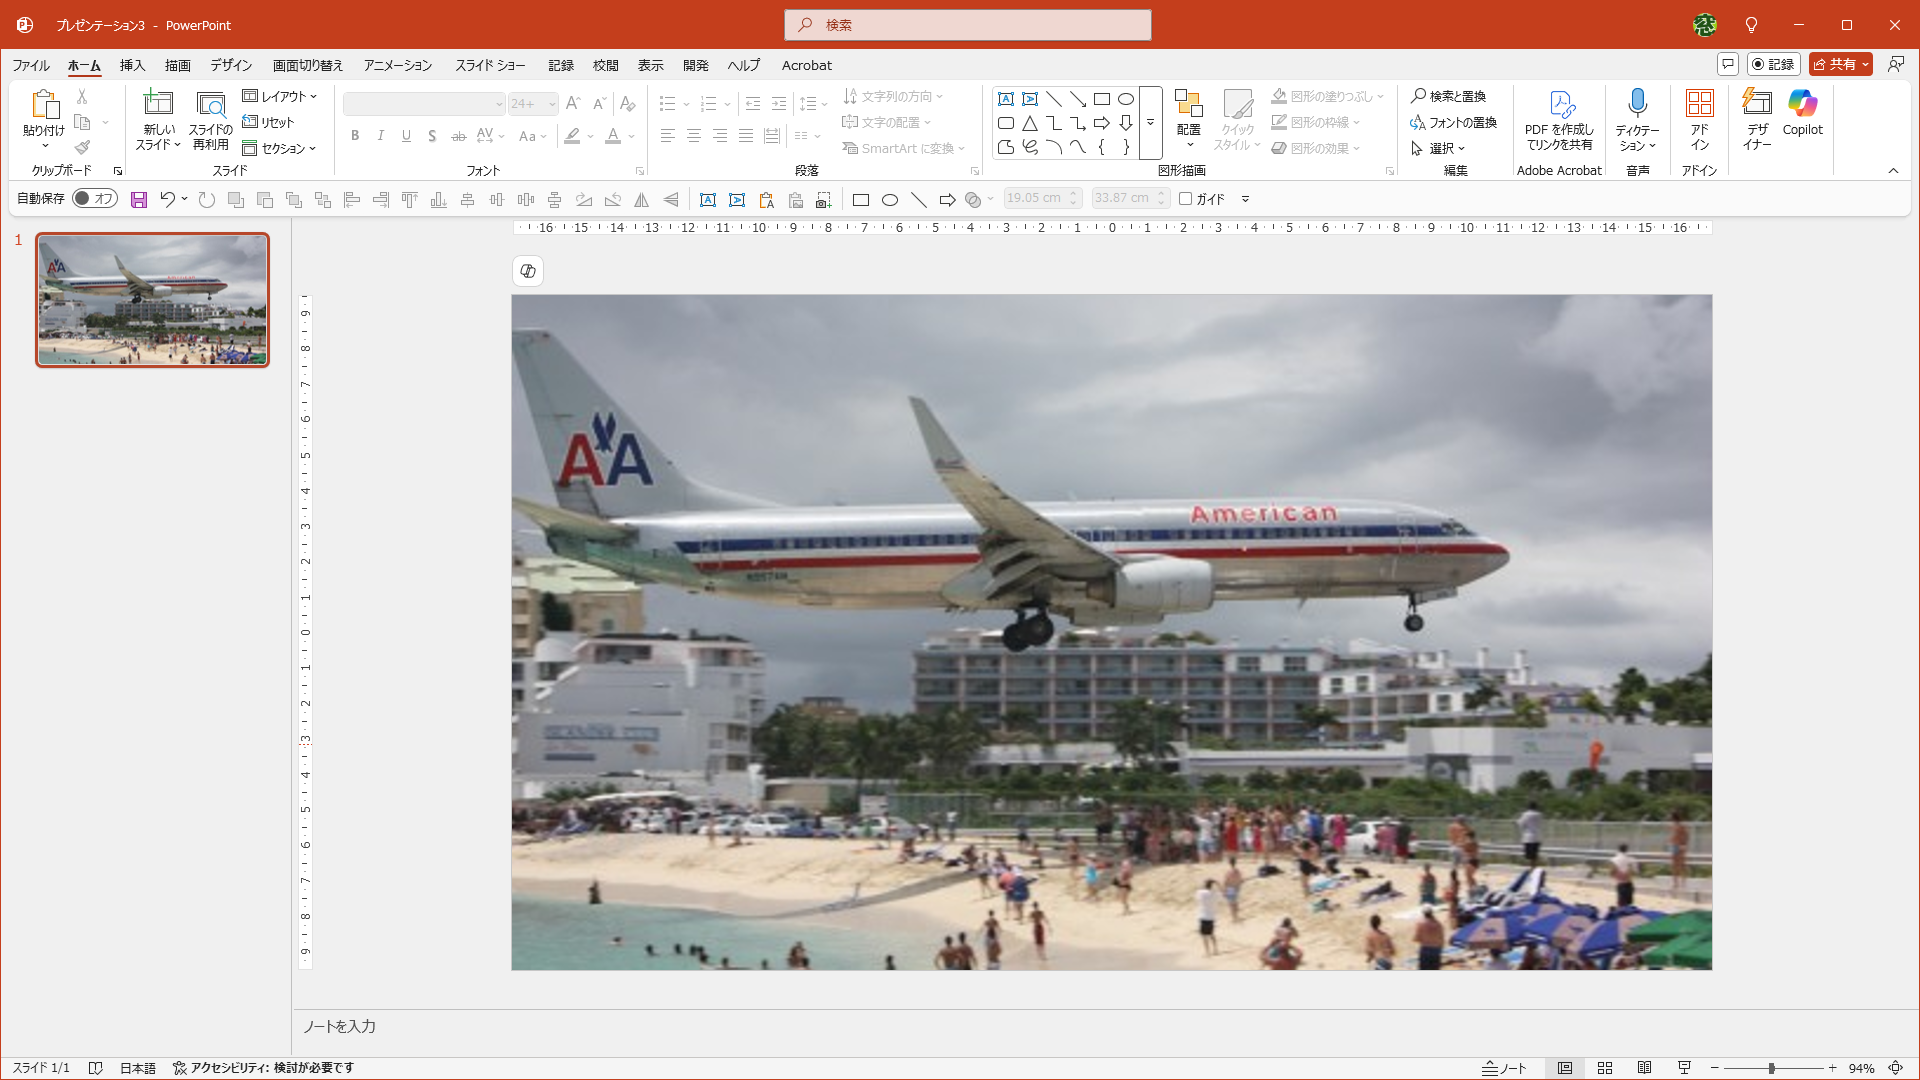Click the Dictation microphone icon

point(1637,104)
